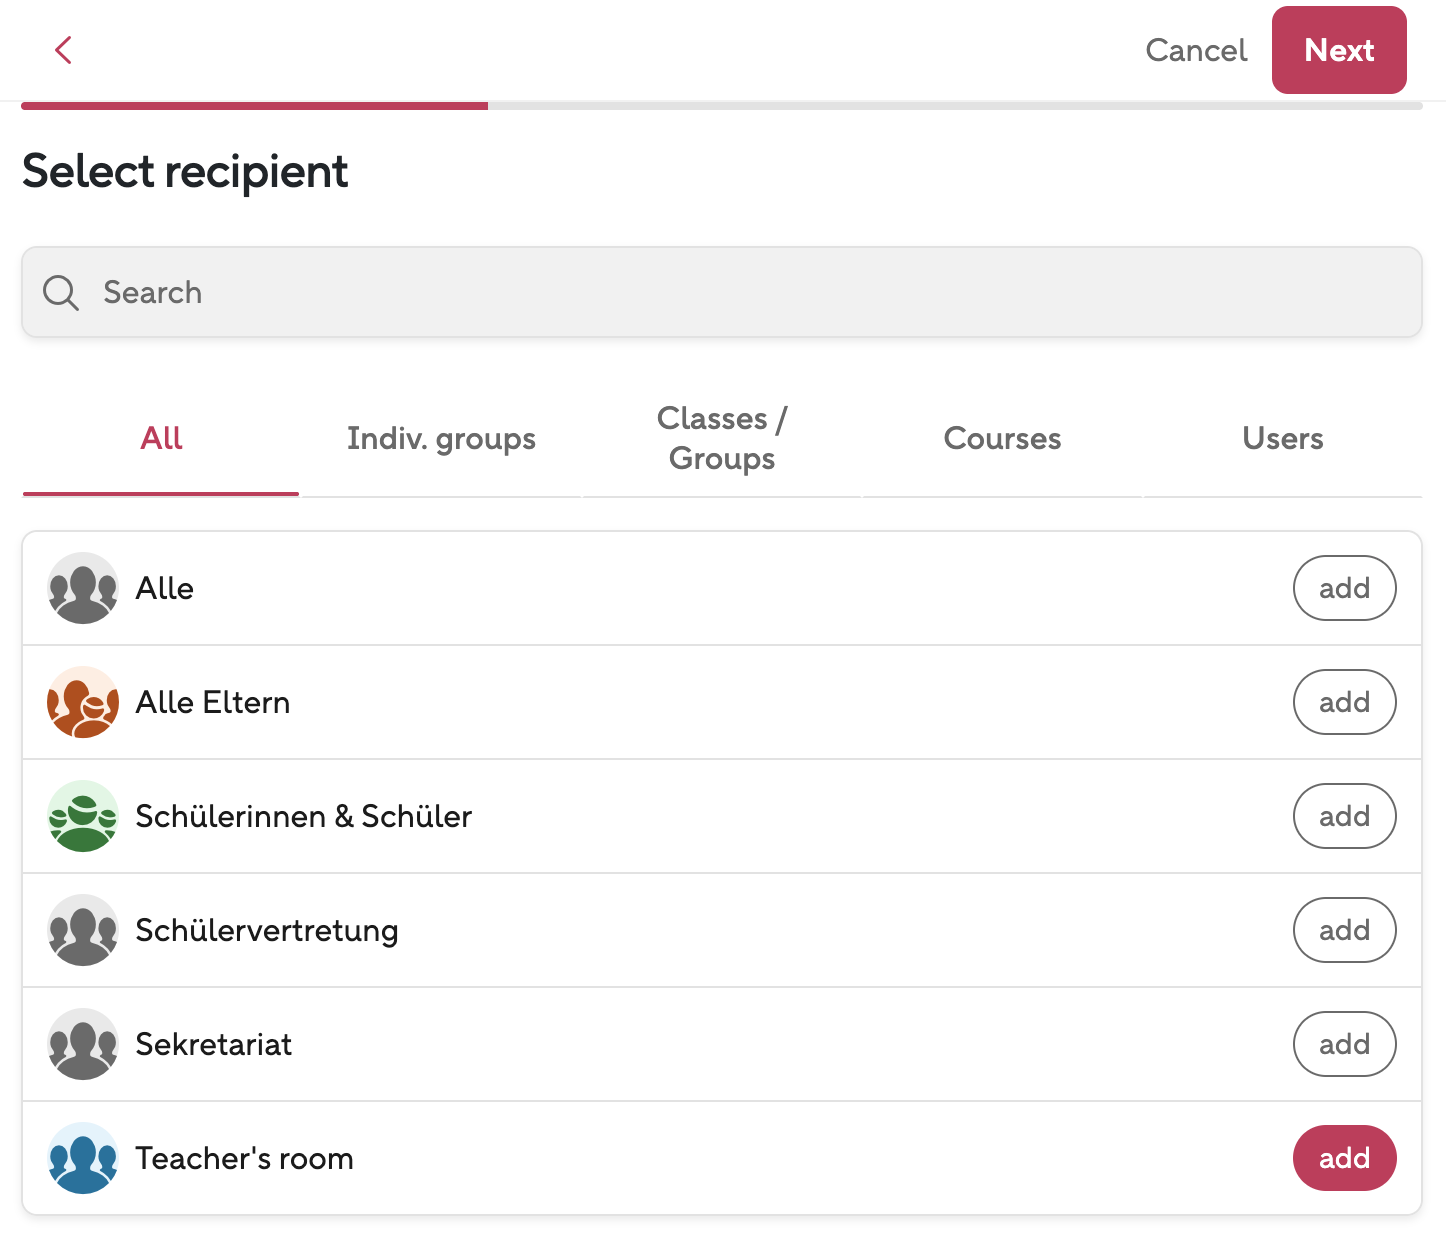Image resolution: width=1446 pixels, height=1240 pixels.
Task: Add Alle as a recipient
Action: [1344, 588]
